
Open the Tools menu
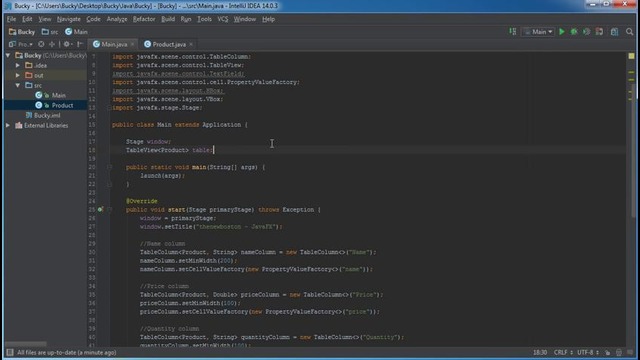pyautogui.click(x=204, y=19)
